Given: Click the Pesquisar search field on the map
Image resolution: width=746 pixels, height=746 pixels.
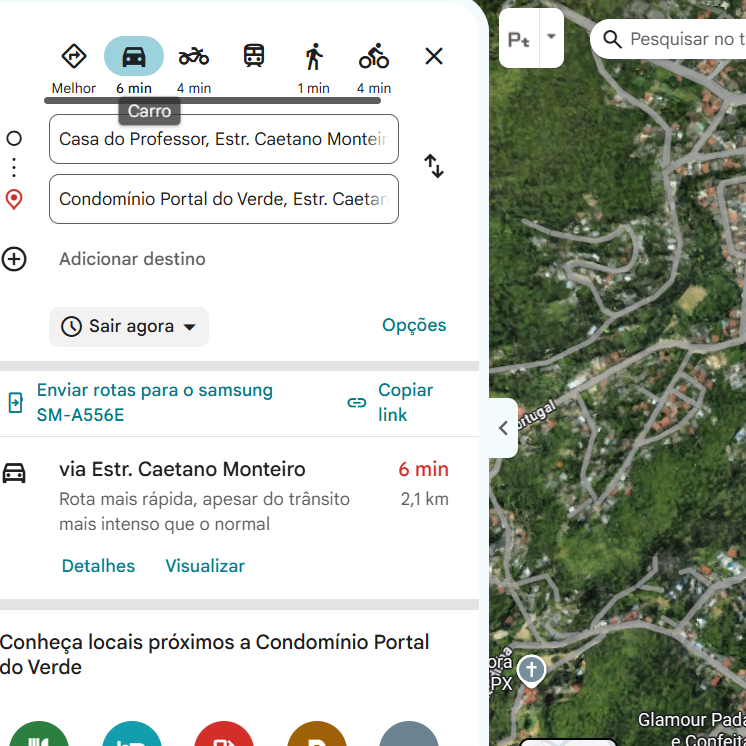Looking at the screenshot, I should click(687, 39).
